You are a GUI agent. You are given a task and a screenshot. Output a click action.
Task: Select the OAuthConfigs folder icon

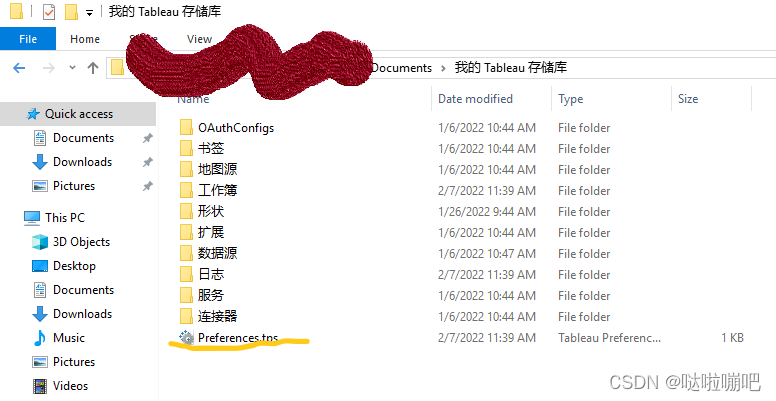point(186,128)
